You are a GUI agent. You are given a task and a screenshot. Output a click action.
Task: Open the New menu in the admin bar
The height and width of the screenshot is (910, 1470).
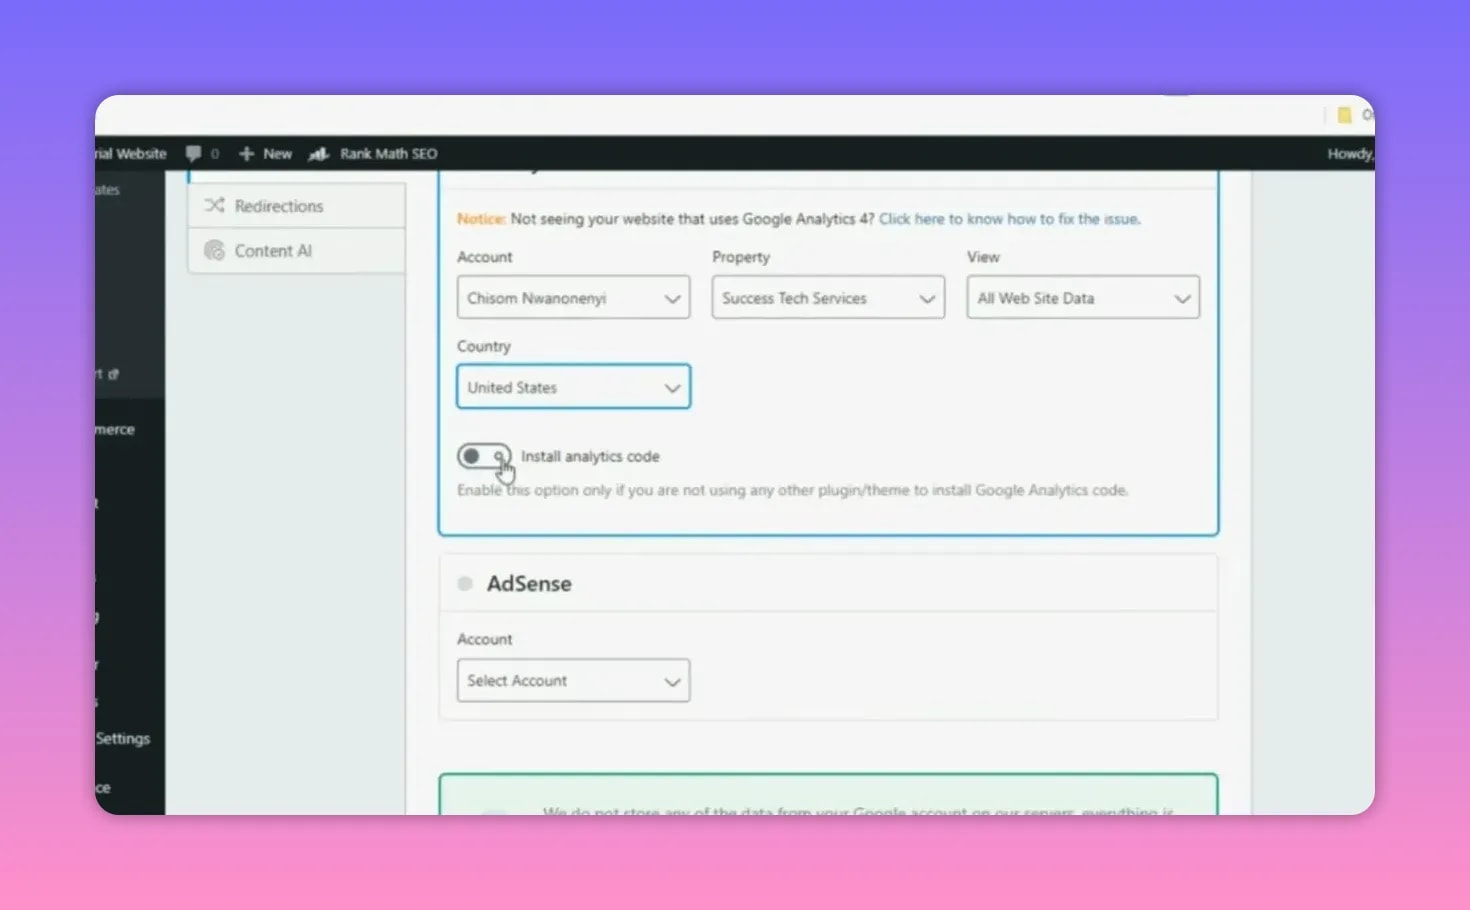[x=277, y=153]
